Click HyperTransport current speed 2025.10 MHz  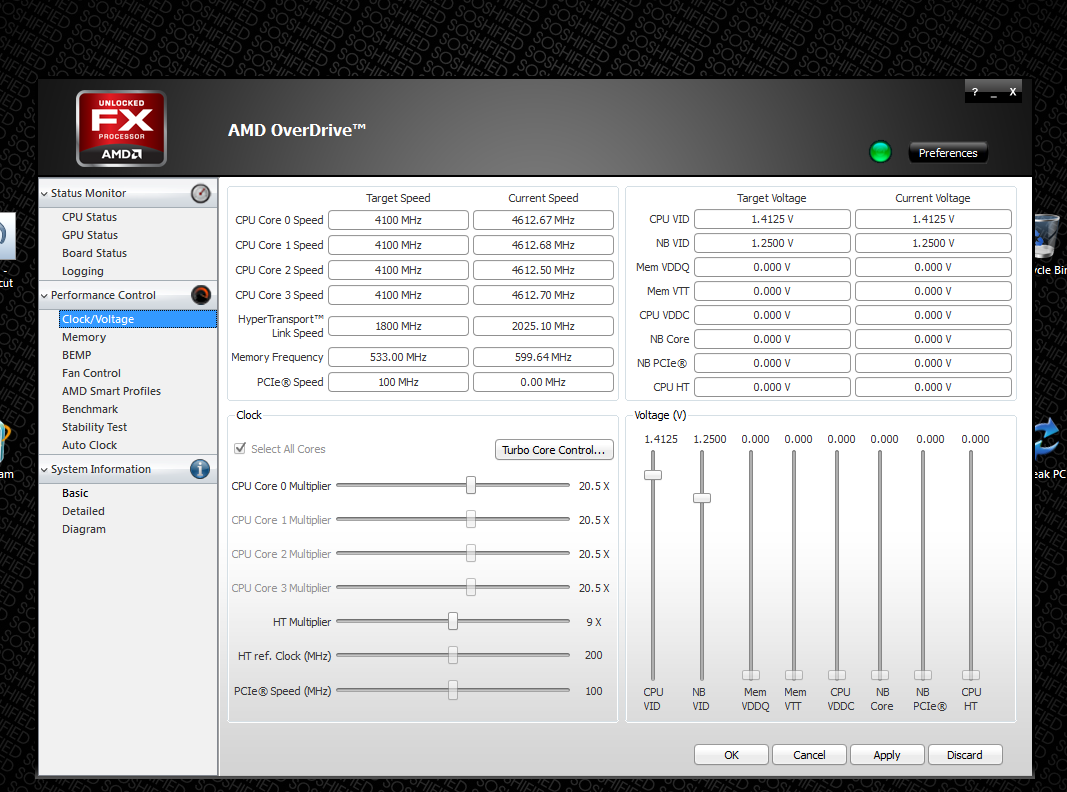(543, 326)
